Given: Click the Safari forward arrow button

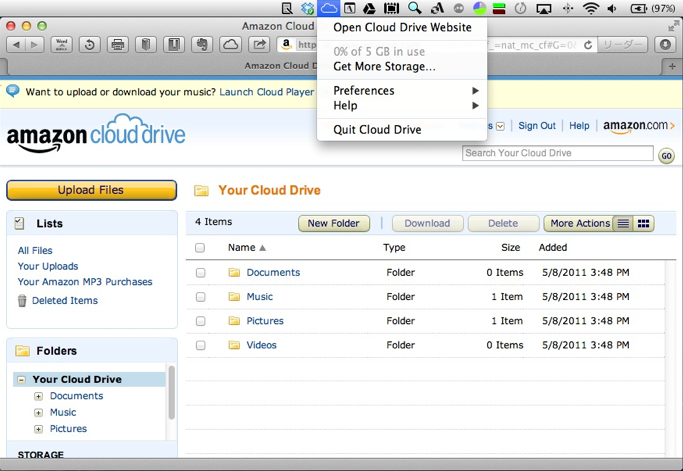Looking at the screenshot, I should 34,44.
